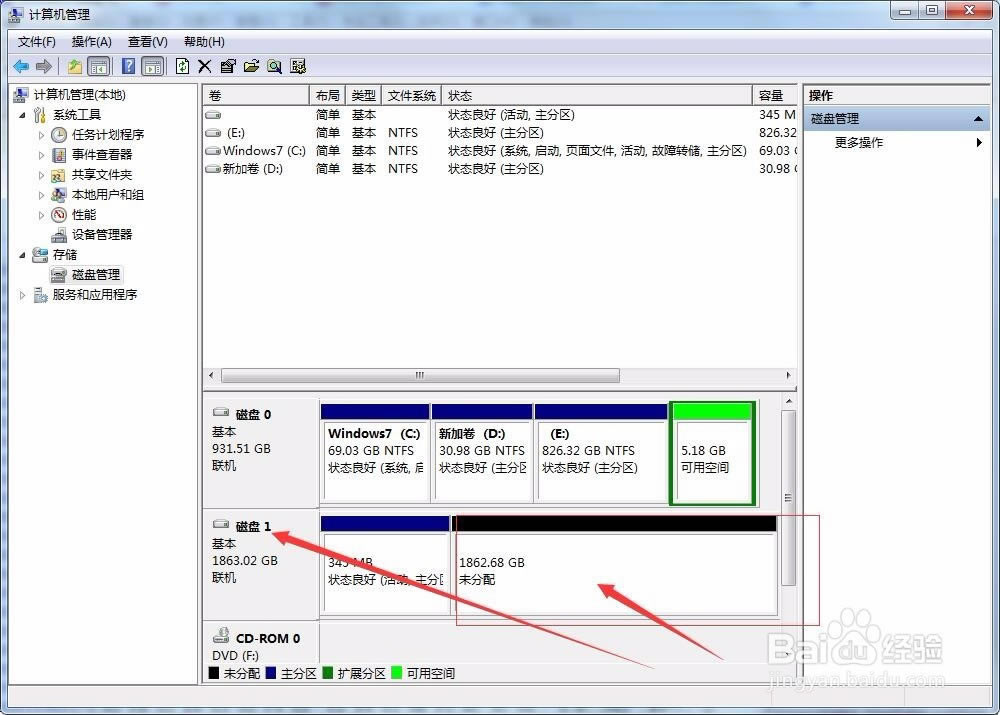The height and width of the screenshot is (715, 1000).
Task: Open the 查看(V) menu
Action: coord(147,42)
